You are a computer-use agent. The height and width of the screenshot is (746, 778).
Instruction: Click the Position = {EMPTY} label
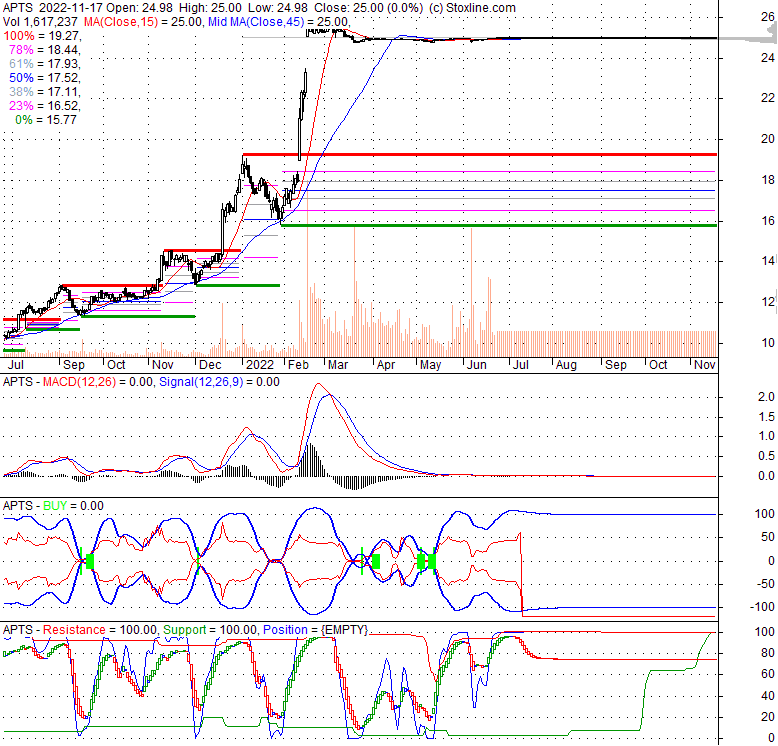click(316, 630)
